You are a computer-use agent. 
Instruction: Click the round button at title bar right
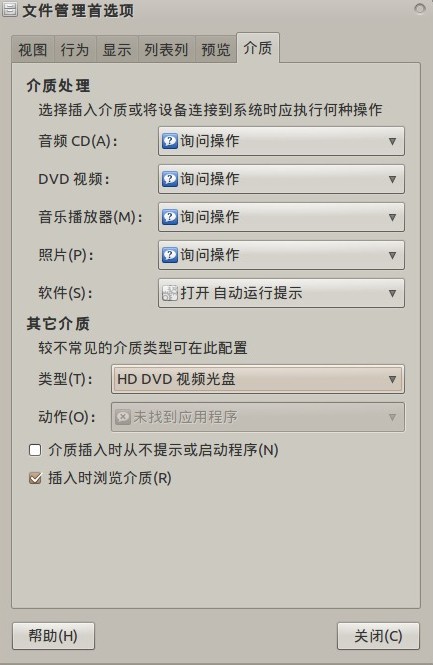[420, 8]
